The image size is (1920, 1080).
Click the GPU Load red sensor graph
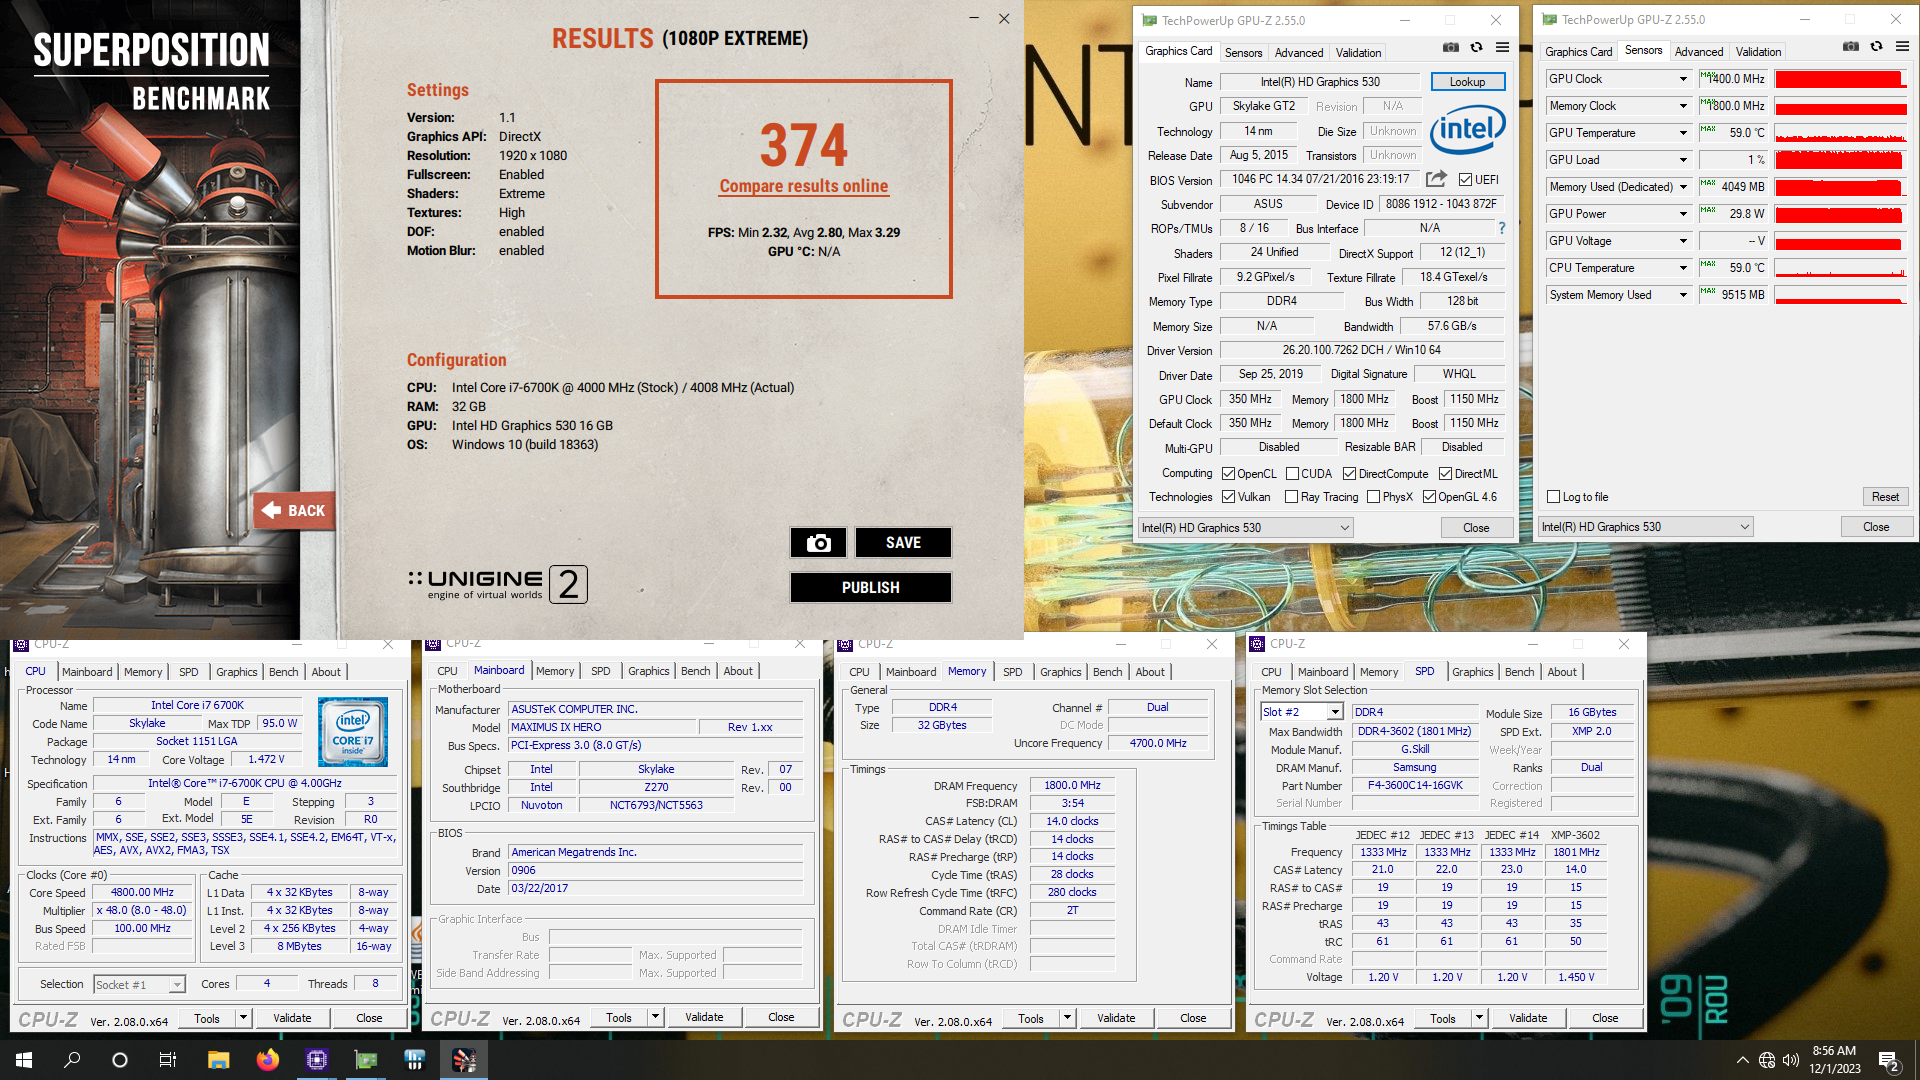coord(1839,160)
